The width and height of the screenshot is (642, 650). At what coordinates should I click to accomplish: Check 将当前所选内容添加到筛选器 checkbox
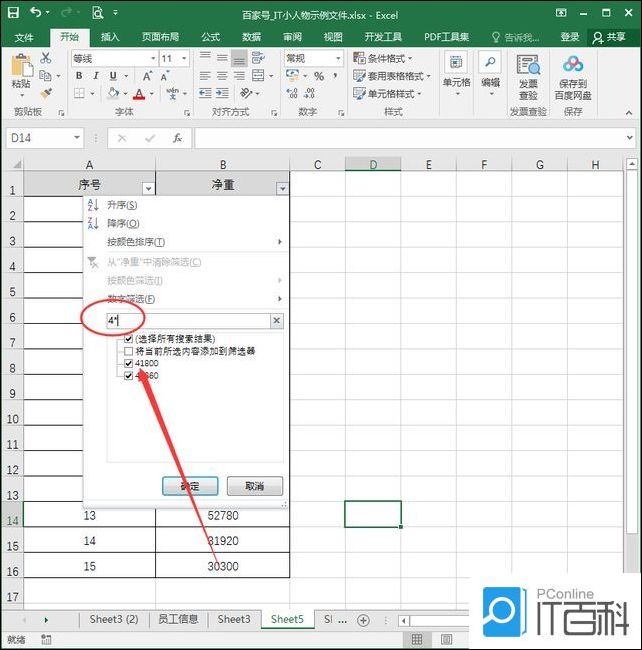point(128,352)
